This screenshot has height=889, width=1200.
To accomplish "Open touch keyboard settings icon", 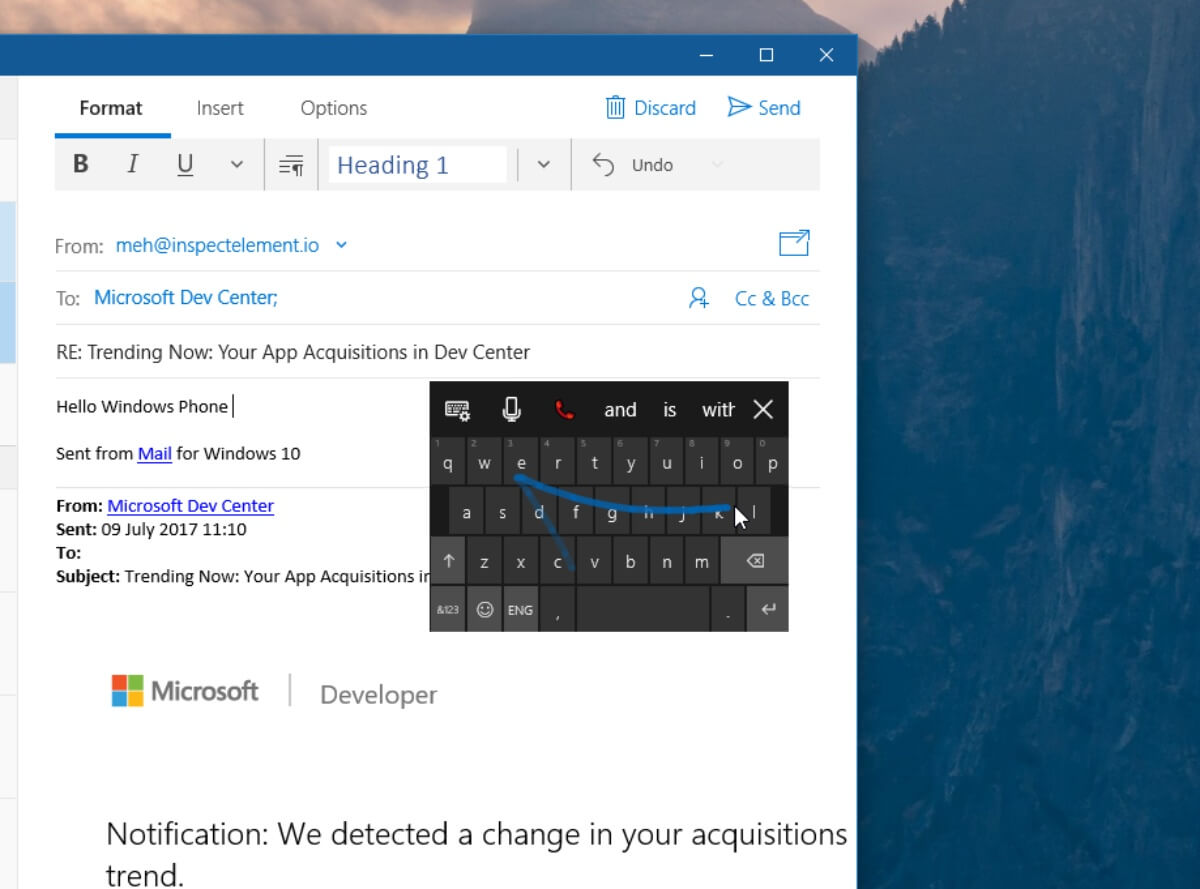I will pyautogui.click(x=457, y=409).
